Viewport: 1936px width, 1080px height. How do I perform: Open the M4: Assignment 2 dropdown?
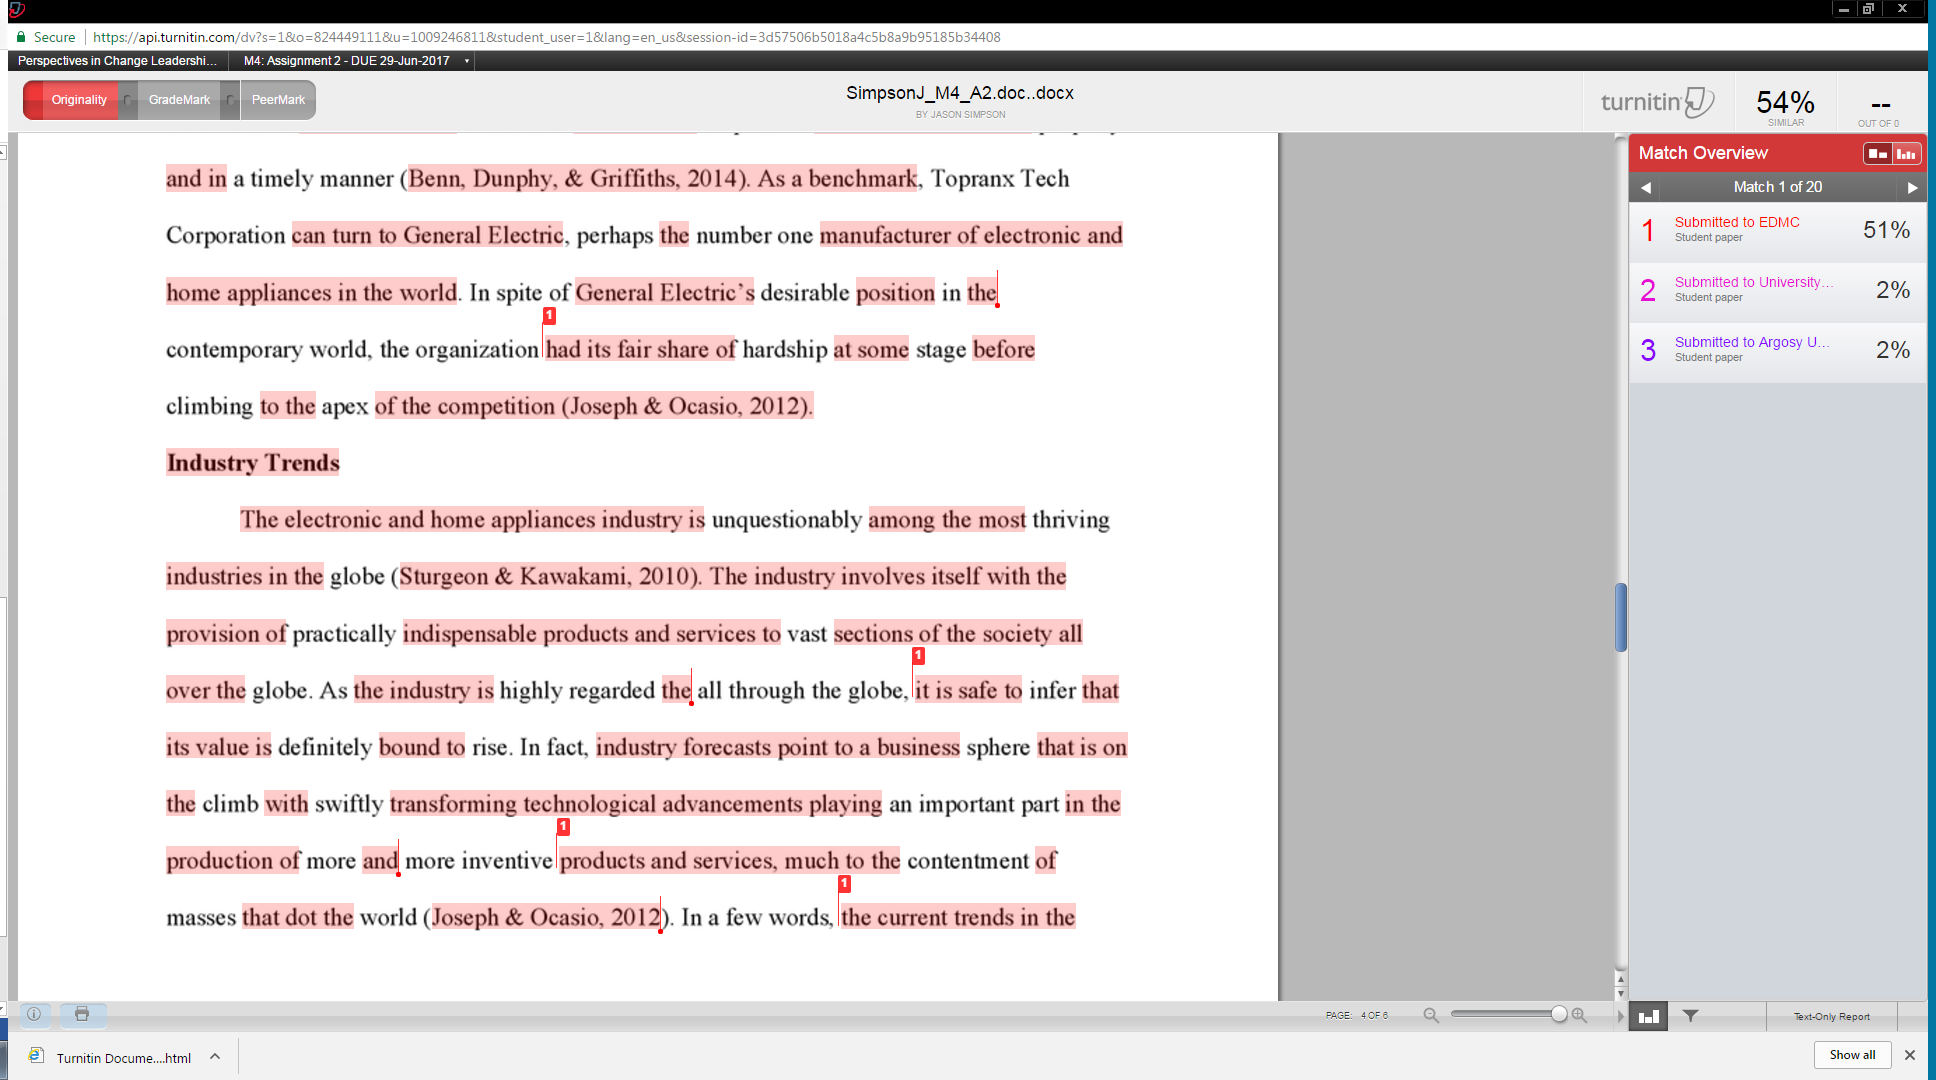465,60
